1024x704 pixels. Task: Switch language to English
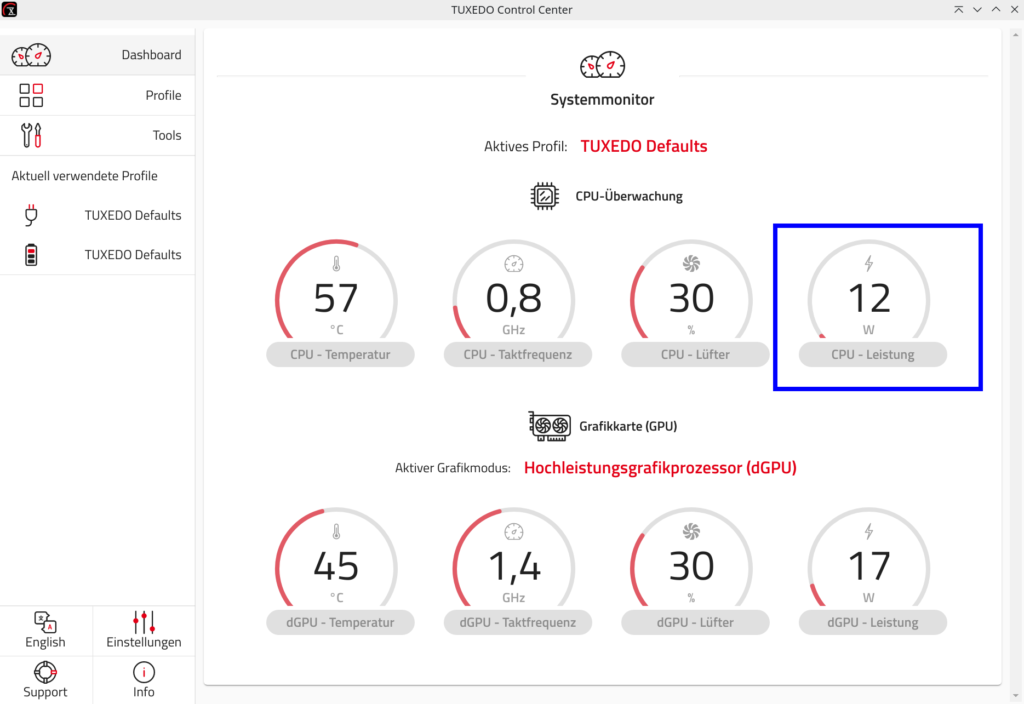click(x=45, y=630)
